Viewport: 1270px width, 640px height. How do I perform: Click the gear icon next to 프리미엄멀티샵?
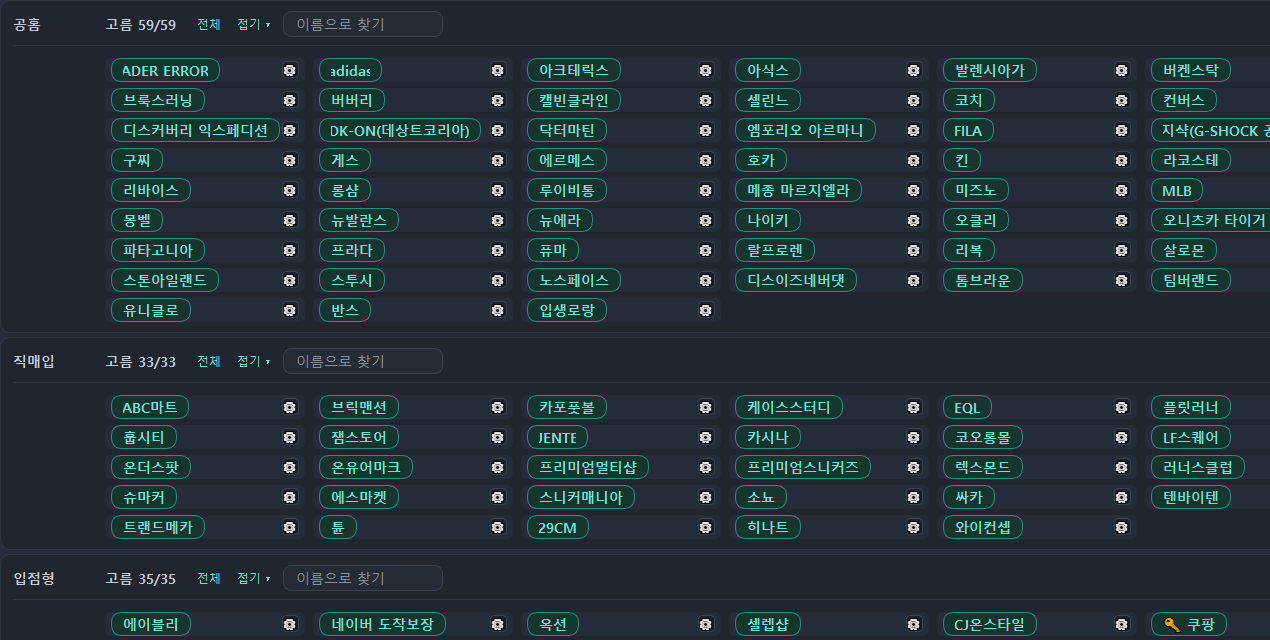[x=706, y=467]
